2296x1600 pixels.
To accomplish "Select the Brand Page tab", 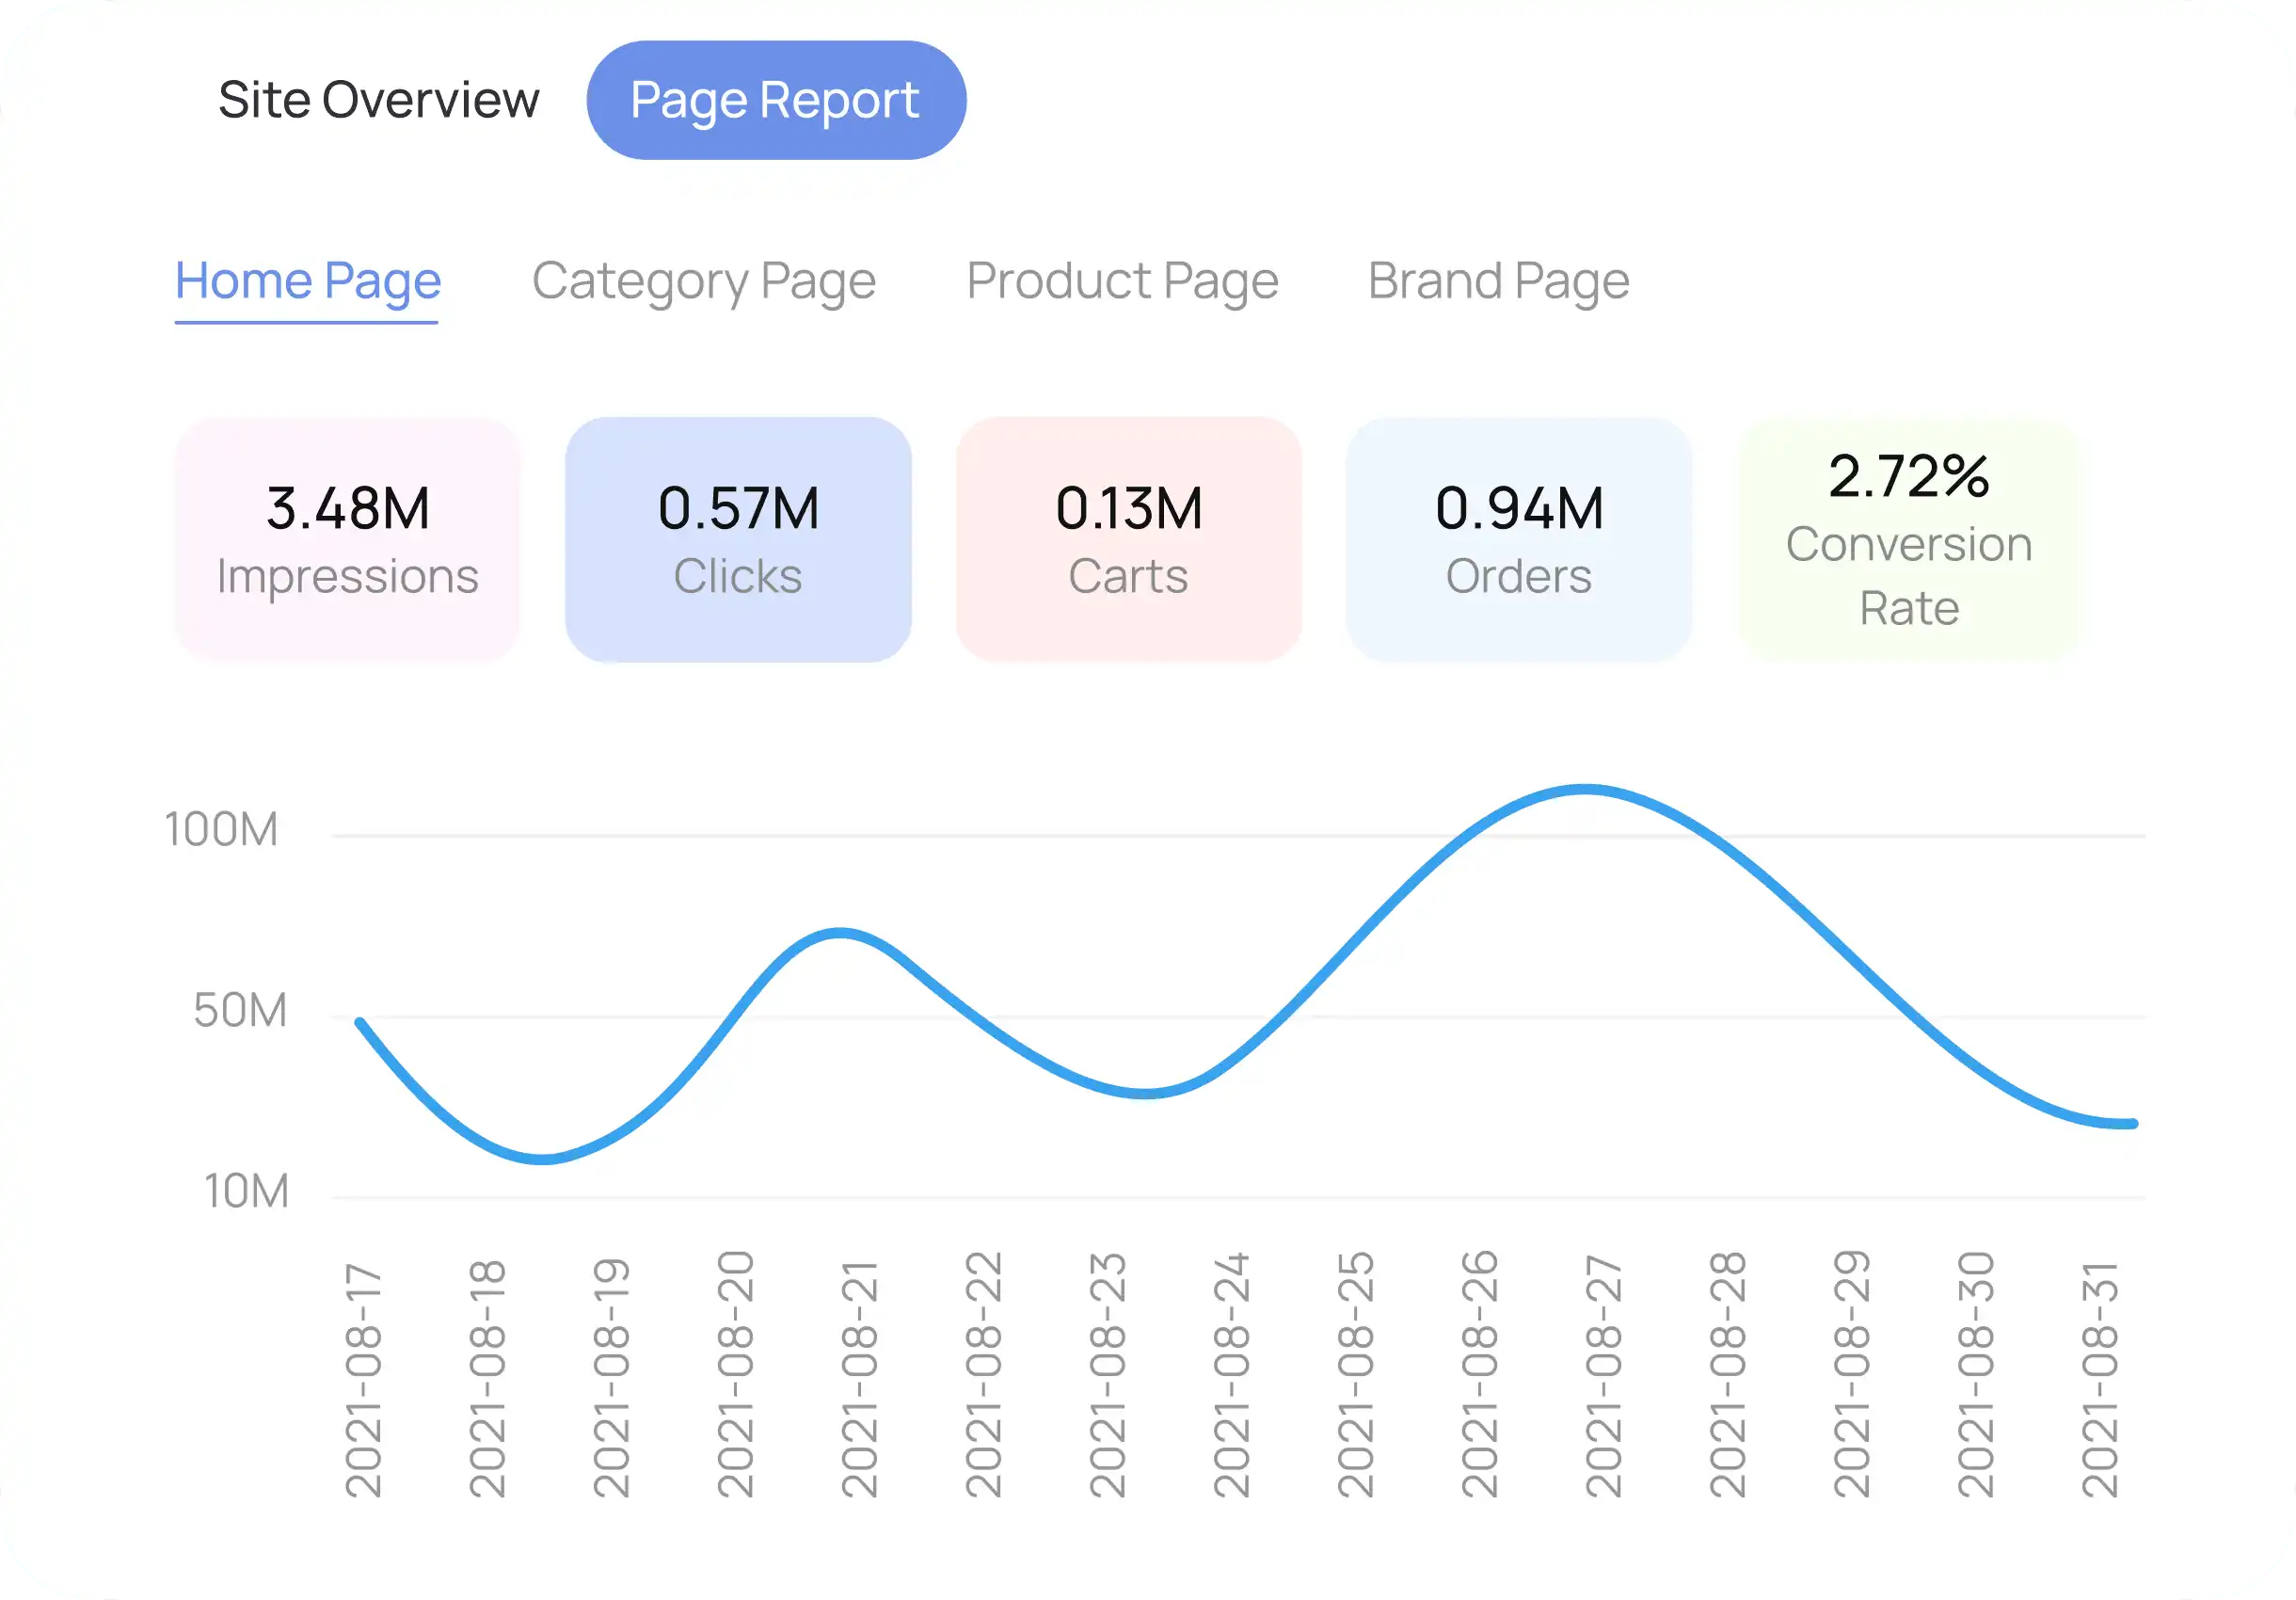I will pyautogui.click(x=1498, y=281).
